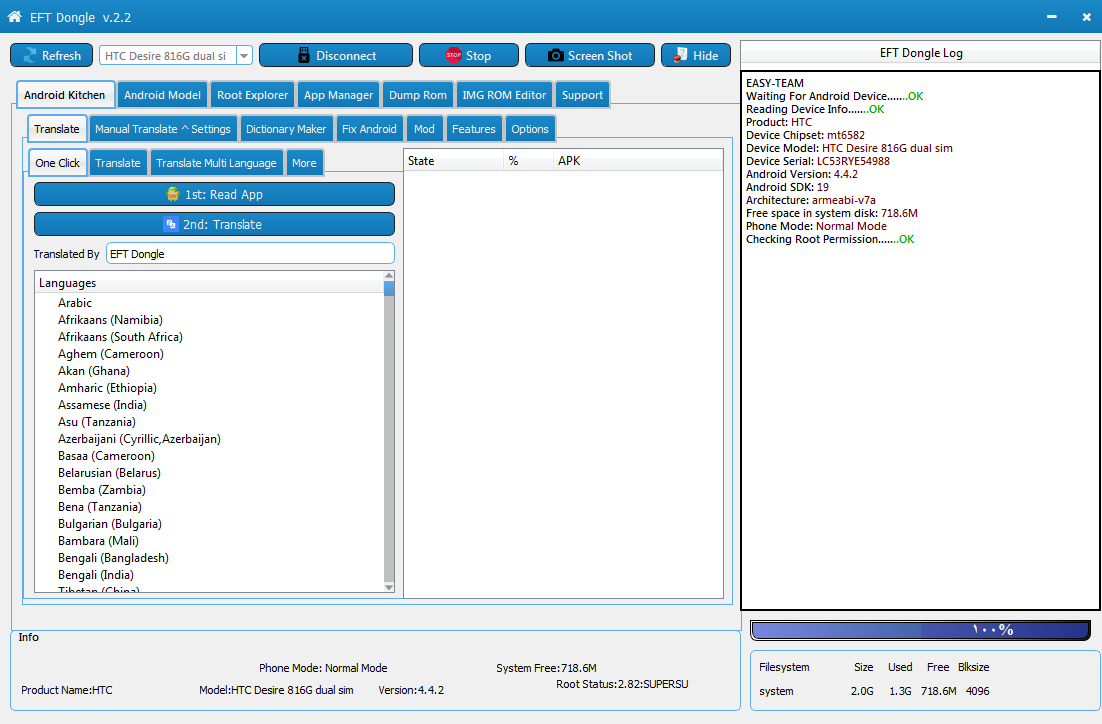Click the Hide button
1102x724 pixels.
tap(696, 56)
